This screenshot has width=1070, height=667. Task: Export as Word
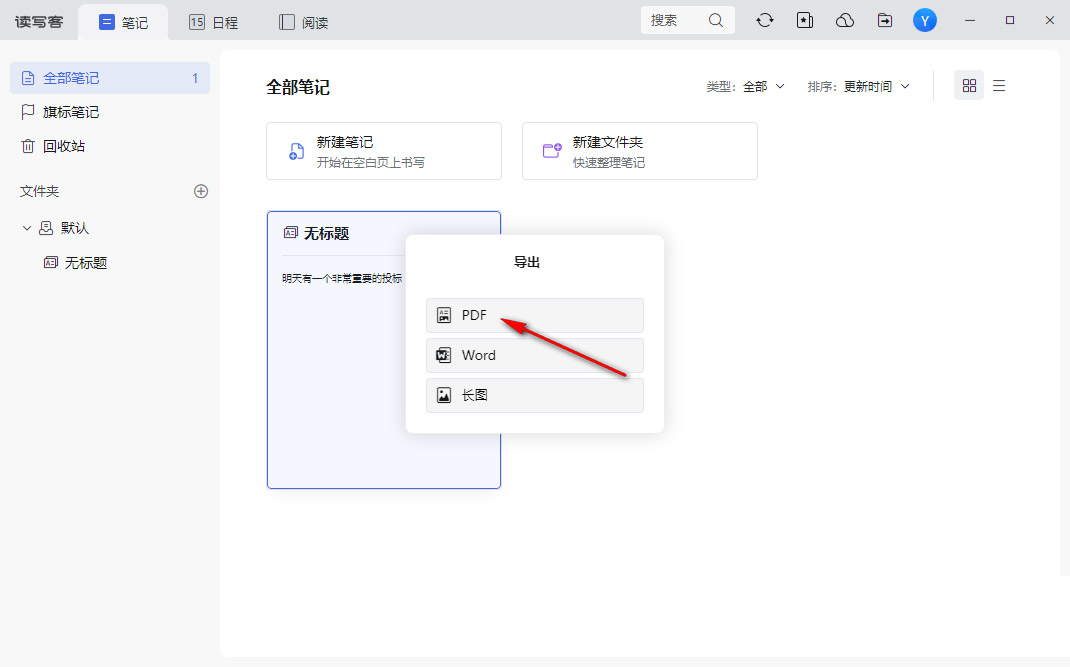pos(534,355)
